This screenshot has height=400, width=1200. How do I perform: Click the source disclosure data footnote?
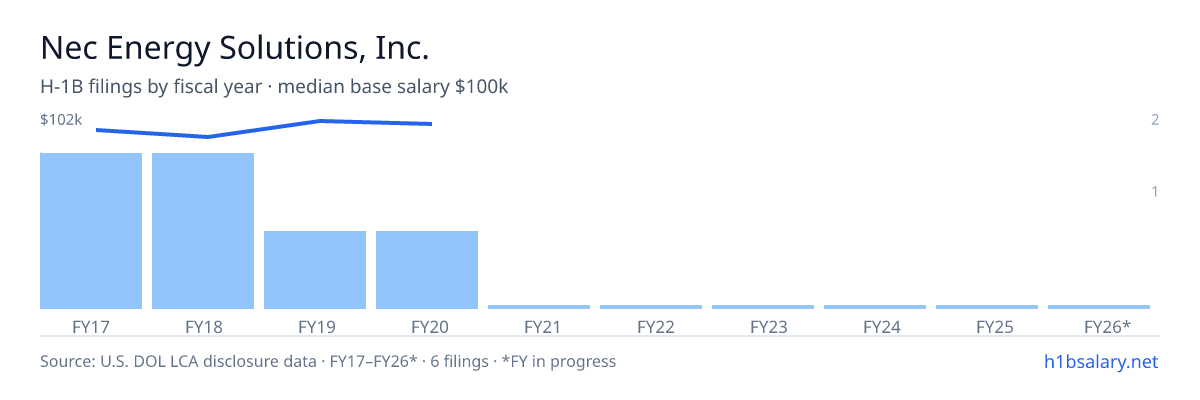[328, 361]
